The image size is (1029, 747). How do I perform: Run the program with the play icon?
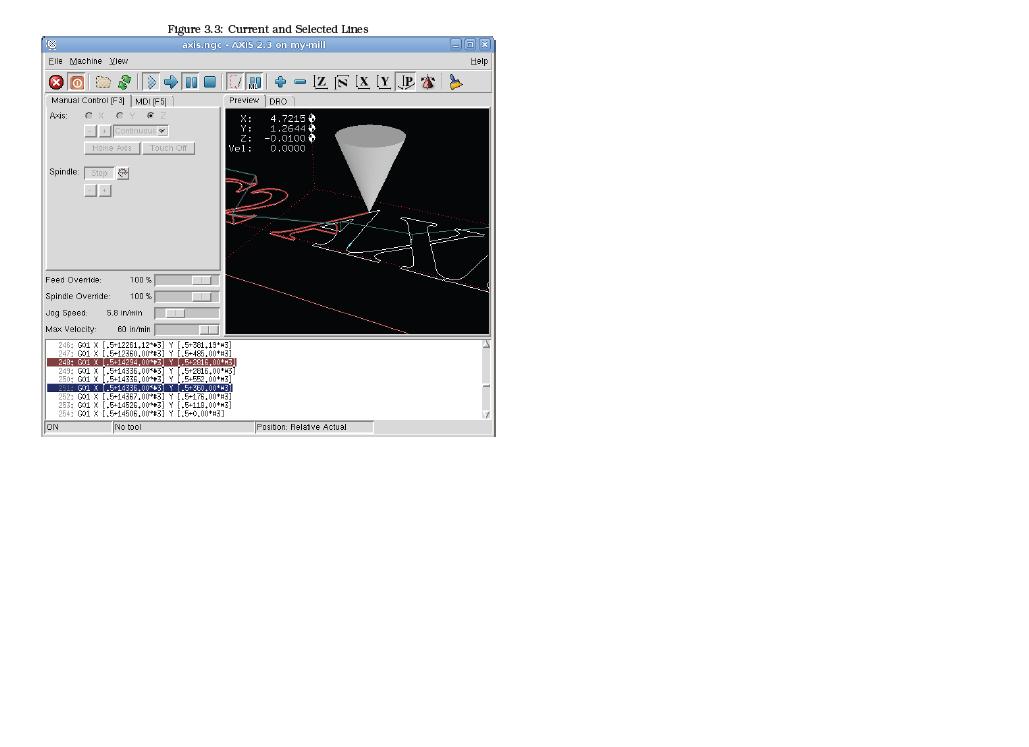pyautogui.click(x=150, y=82)
